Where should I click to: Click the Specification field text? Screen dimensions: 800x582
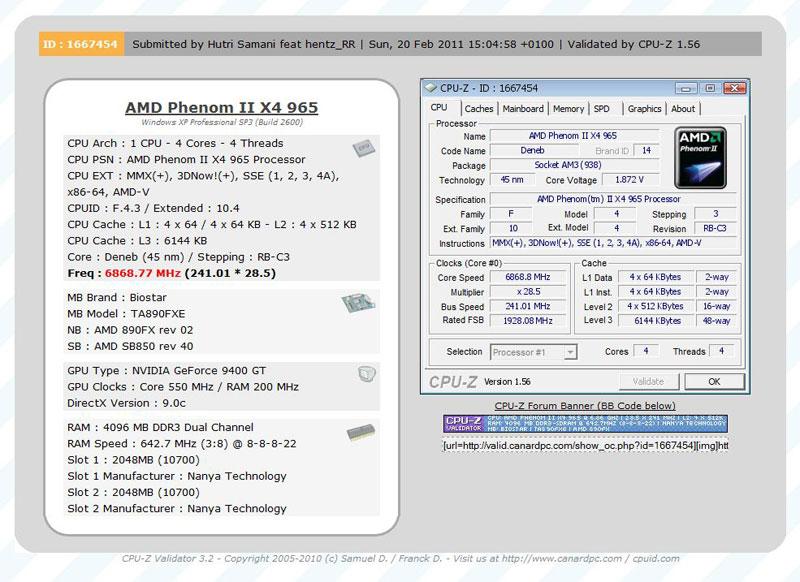click(613, 199)
